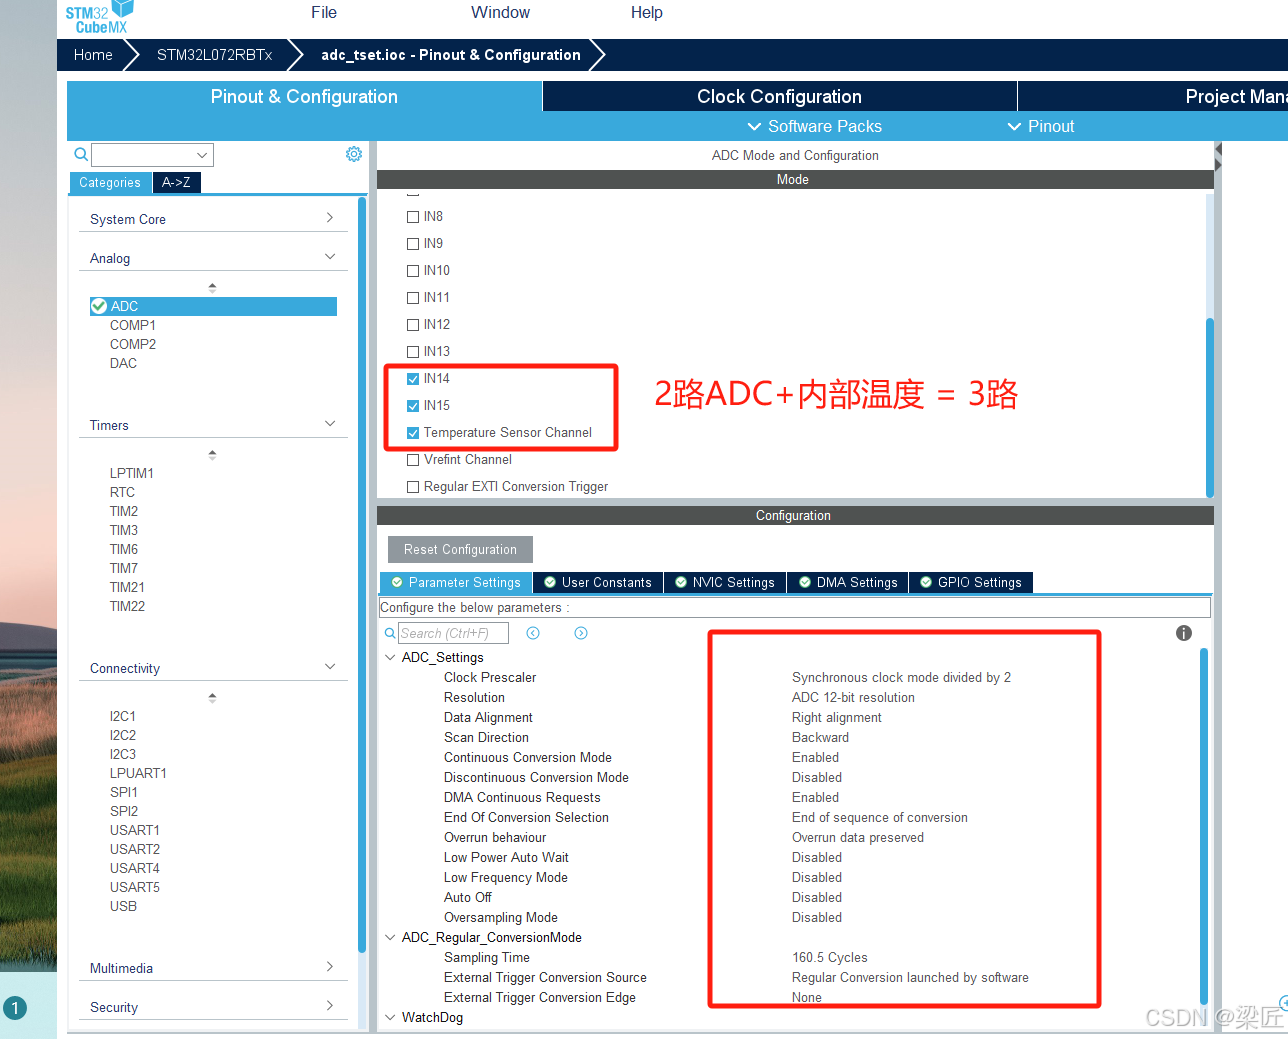Open the Window menu
Screen dimensions: 1288x1039
(500, 13)
